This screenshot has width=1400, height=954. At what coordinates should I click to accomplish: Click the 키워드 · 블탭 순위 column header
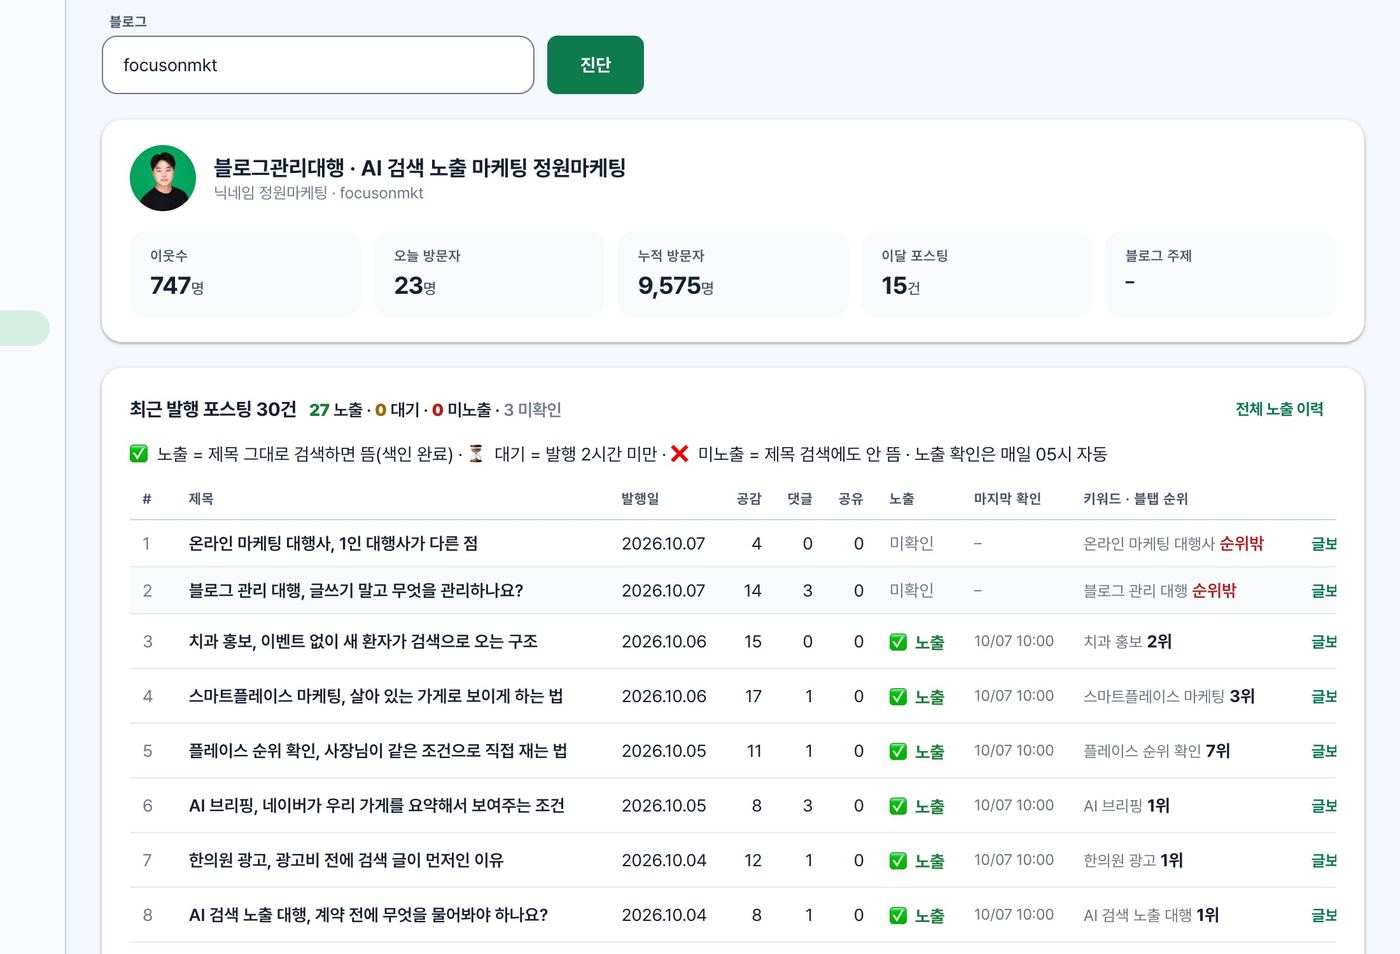point(1135,499)
